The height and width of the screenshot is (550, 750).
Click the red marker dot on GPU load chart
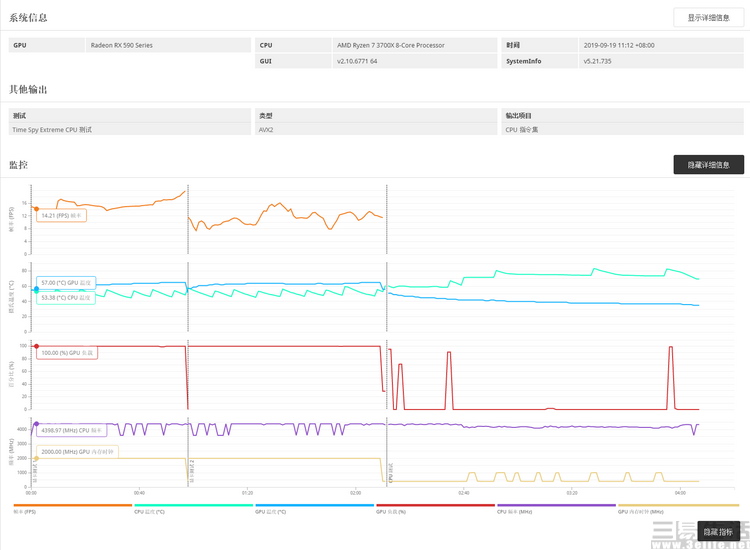point(36,346)
